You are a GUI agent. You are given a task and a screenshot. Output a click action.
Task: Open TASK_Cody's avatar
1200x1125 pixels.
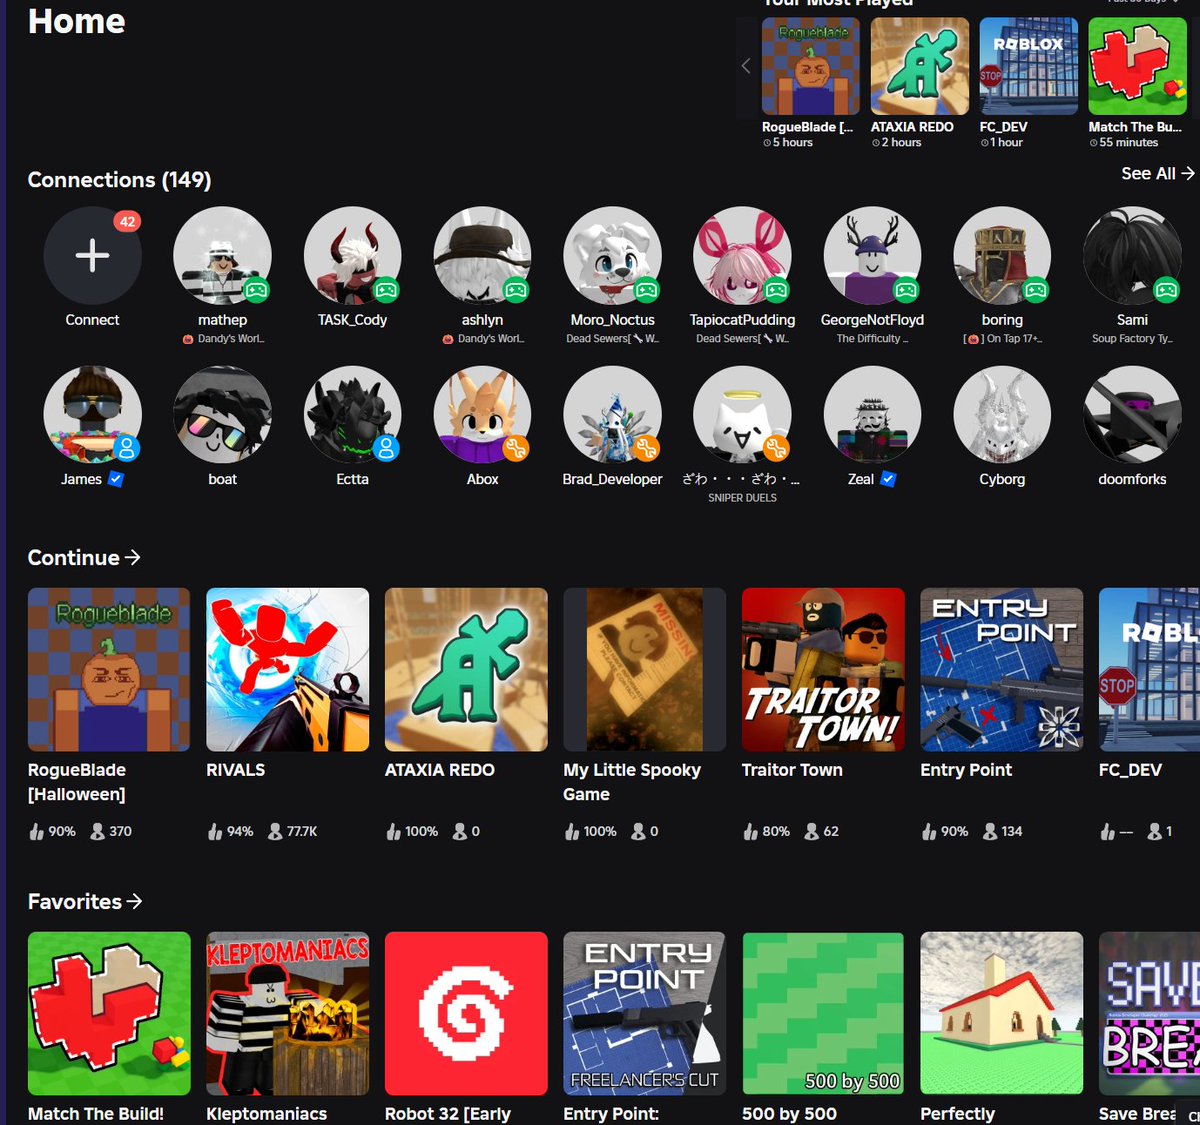pyautogui.click(x=352, y=255)
